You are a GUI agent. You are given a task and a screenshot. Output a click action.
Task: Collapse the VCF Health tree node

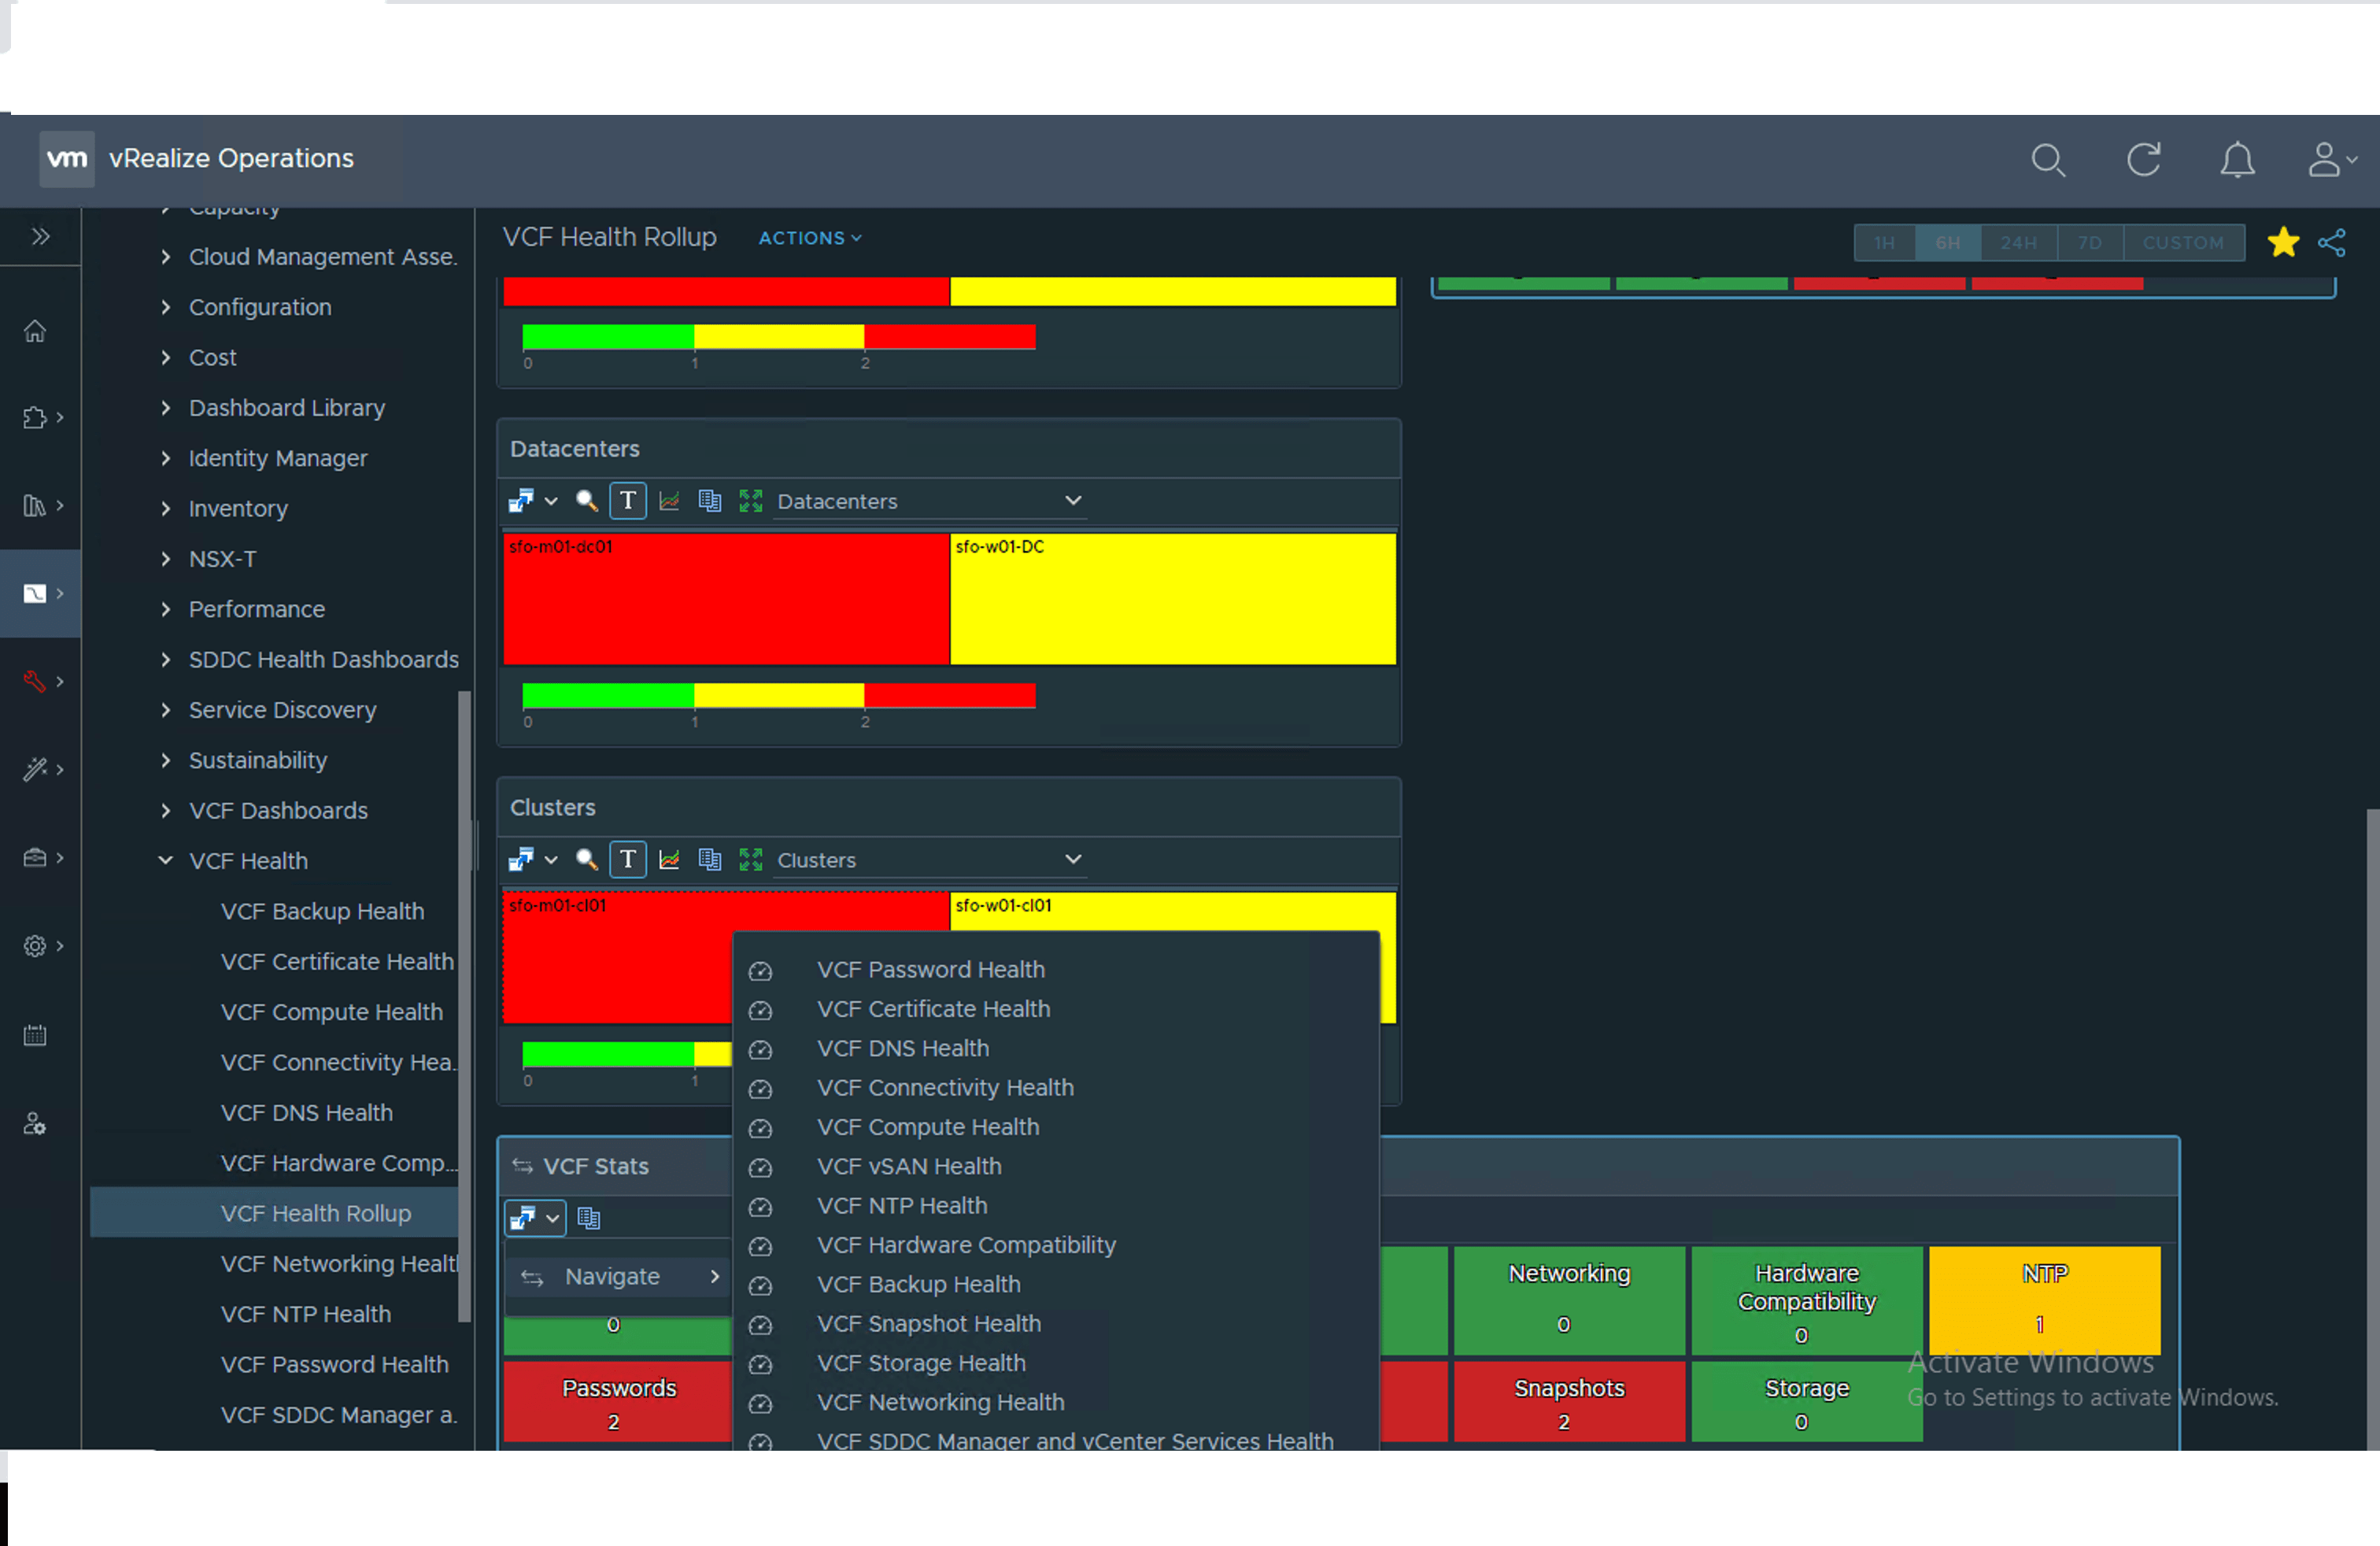pyautogui.click(x=166, y=860)
